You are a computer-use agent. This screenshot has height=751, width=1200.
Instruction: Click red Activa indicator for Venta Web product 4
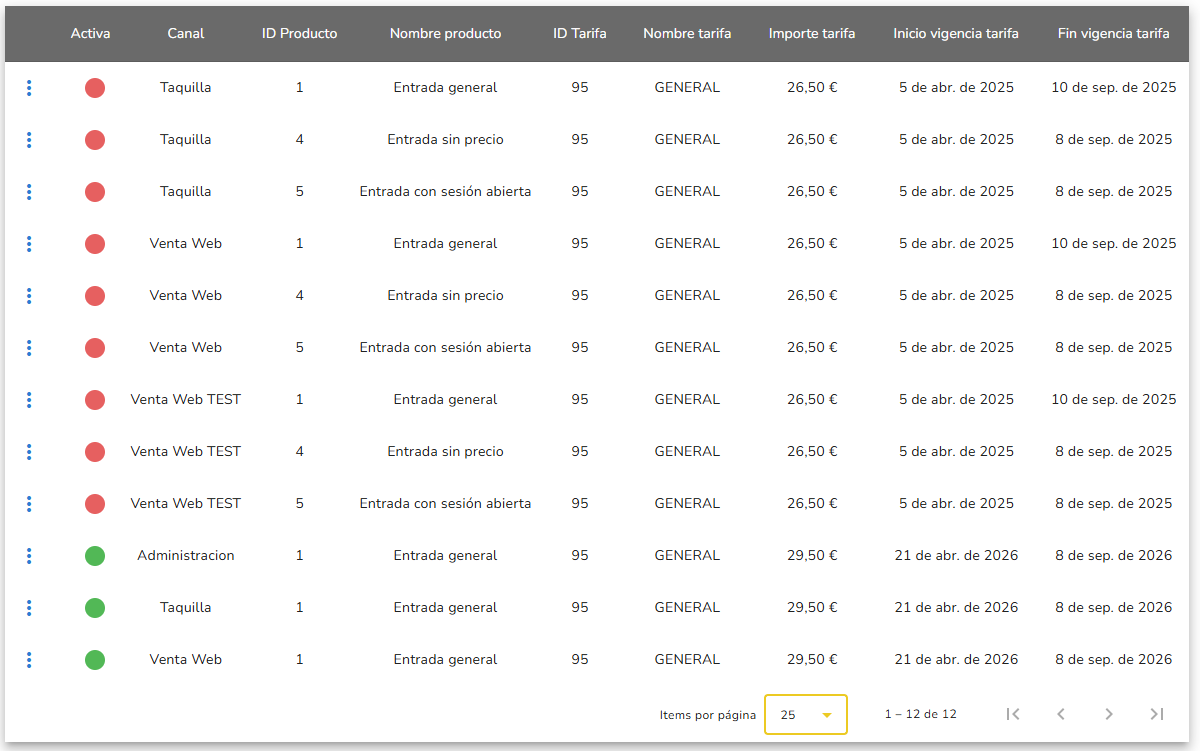pos(95,296)
